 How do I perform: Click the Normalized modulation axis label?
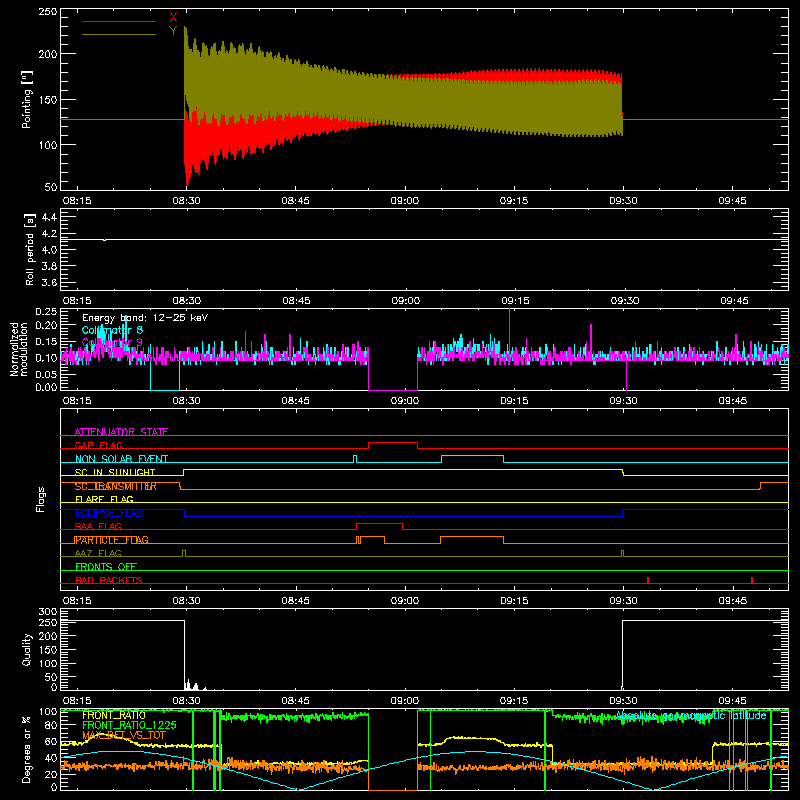click(x=19, y=349)
